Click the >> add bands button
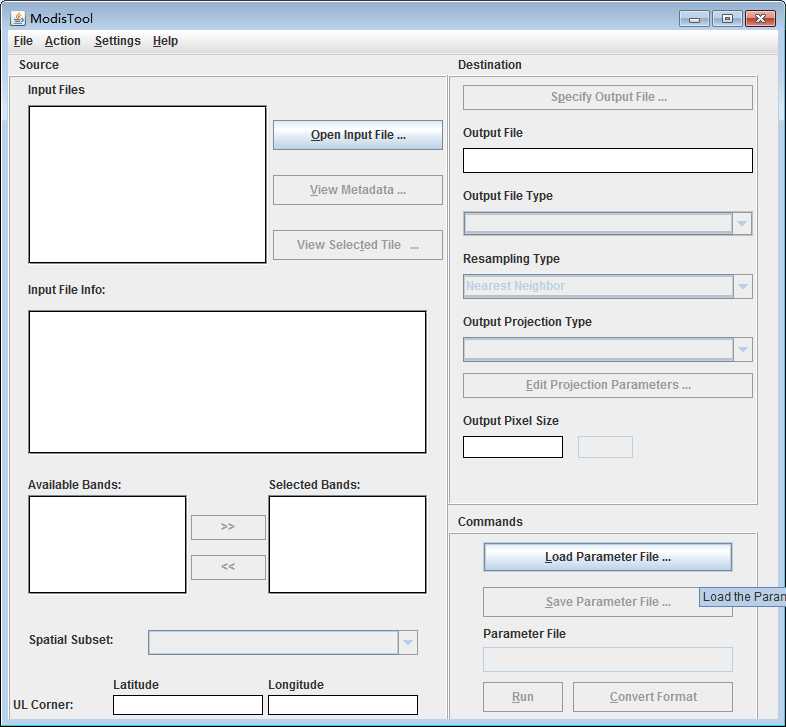 228,527
